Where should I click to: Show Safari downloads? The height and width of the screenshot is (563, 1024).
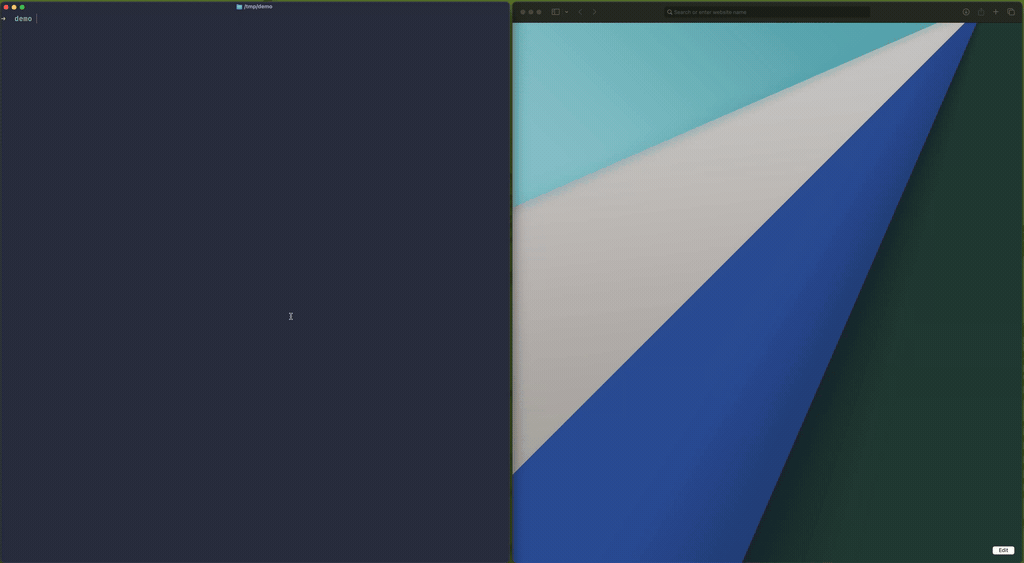click(x=966, y=12)
